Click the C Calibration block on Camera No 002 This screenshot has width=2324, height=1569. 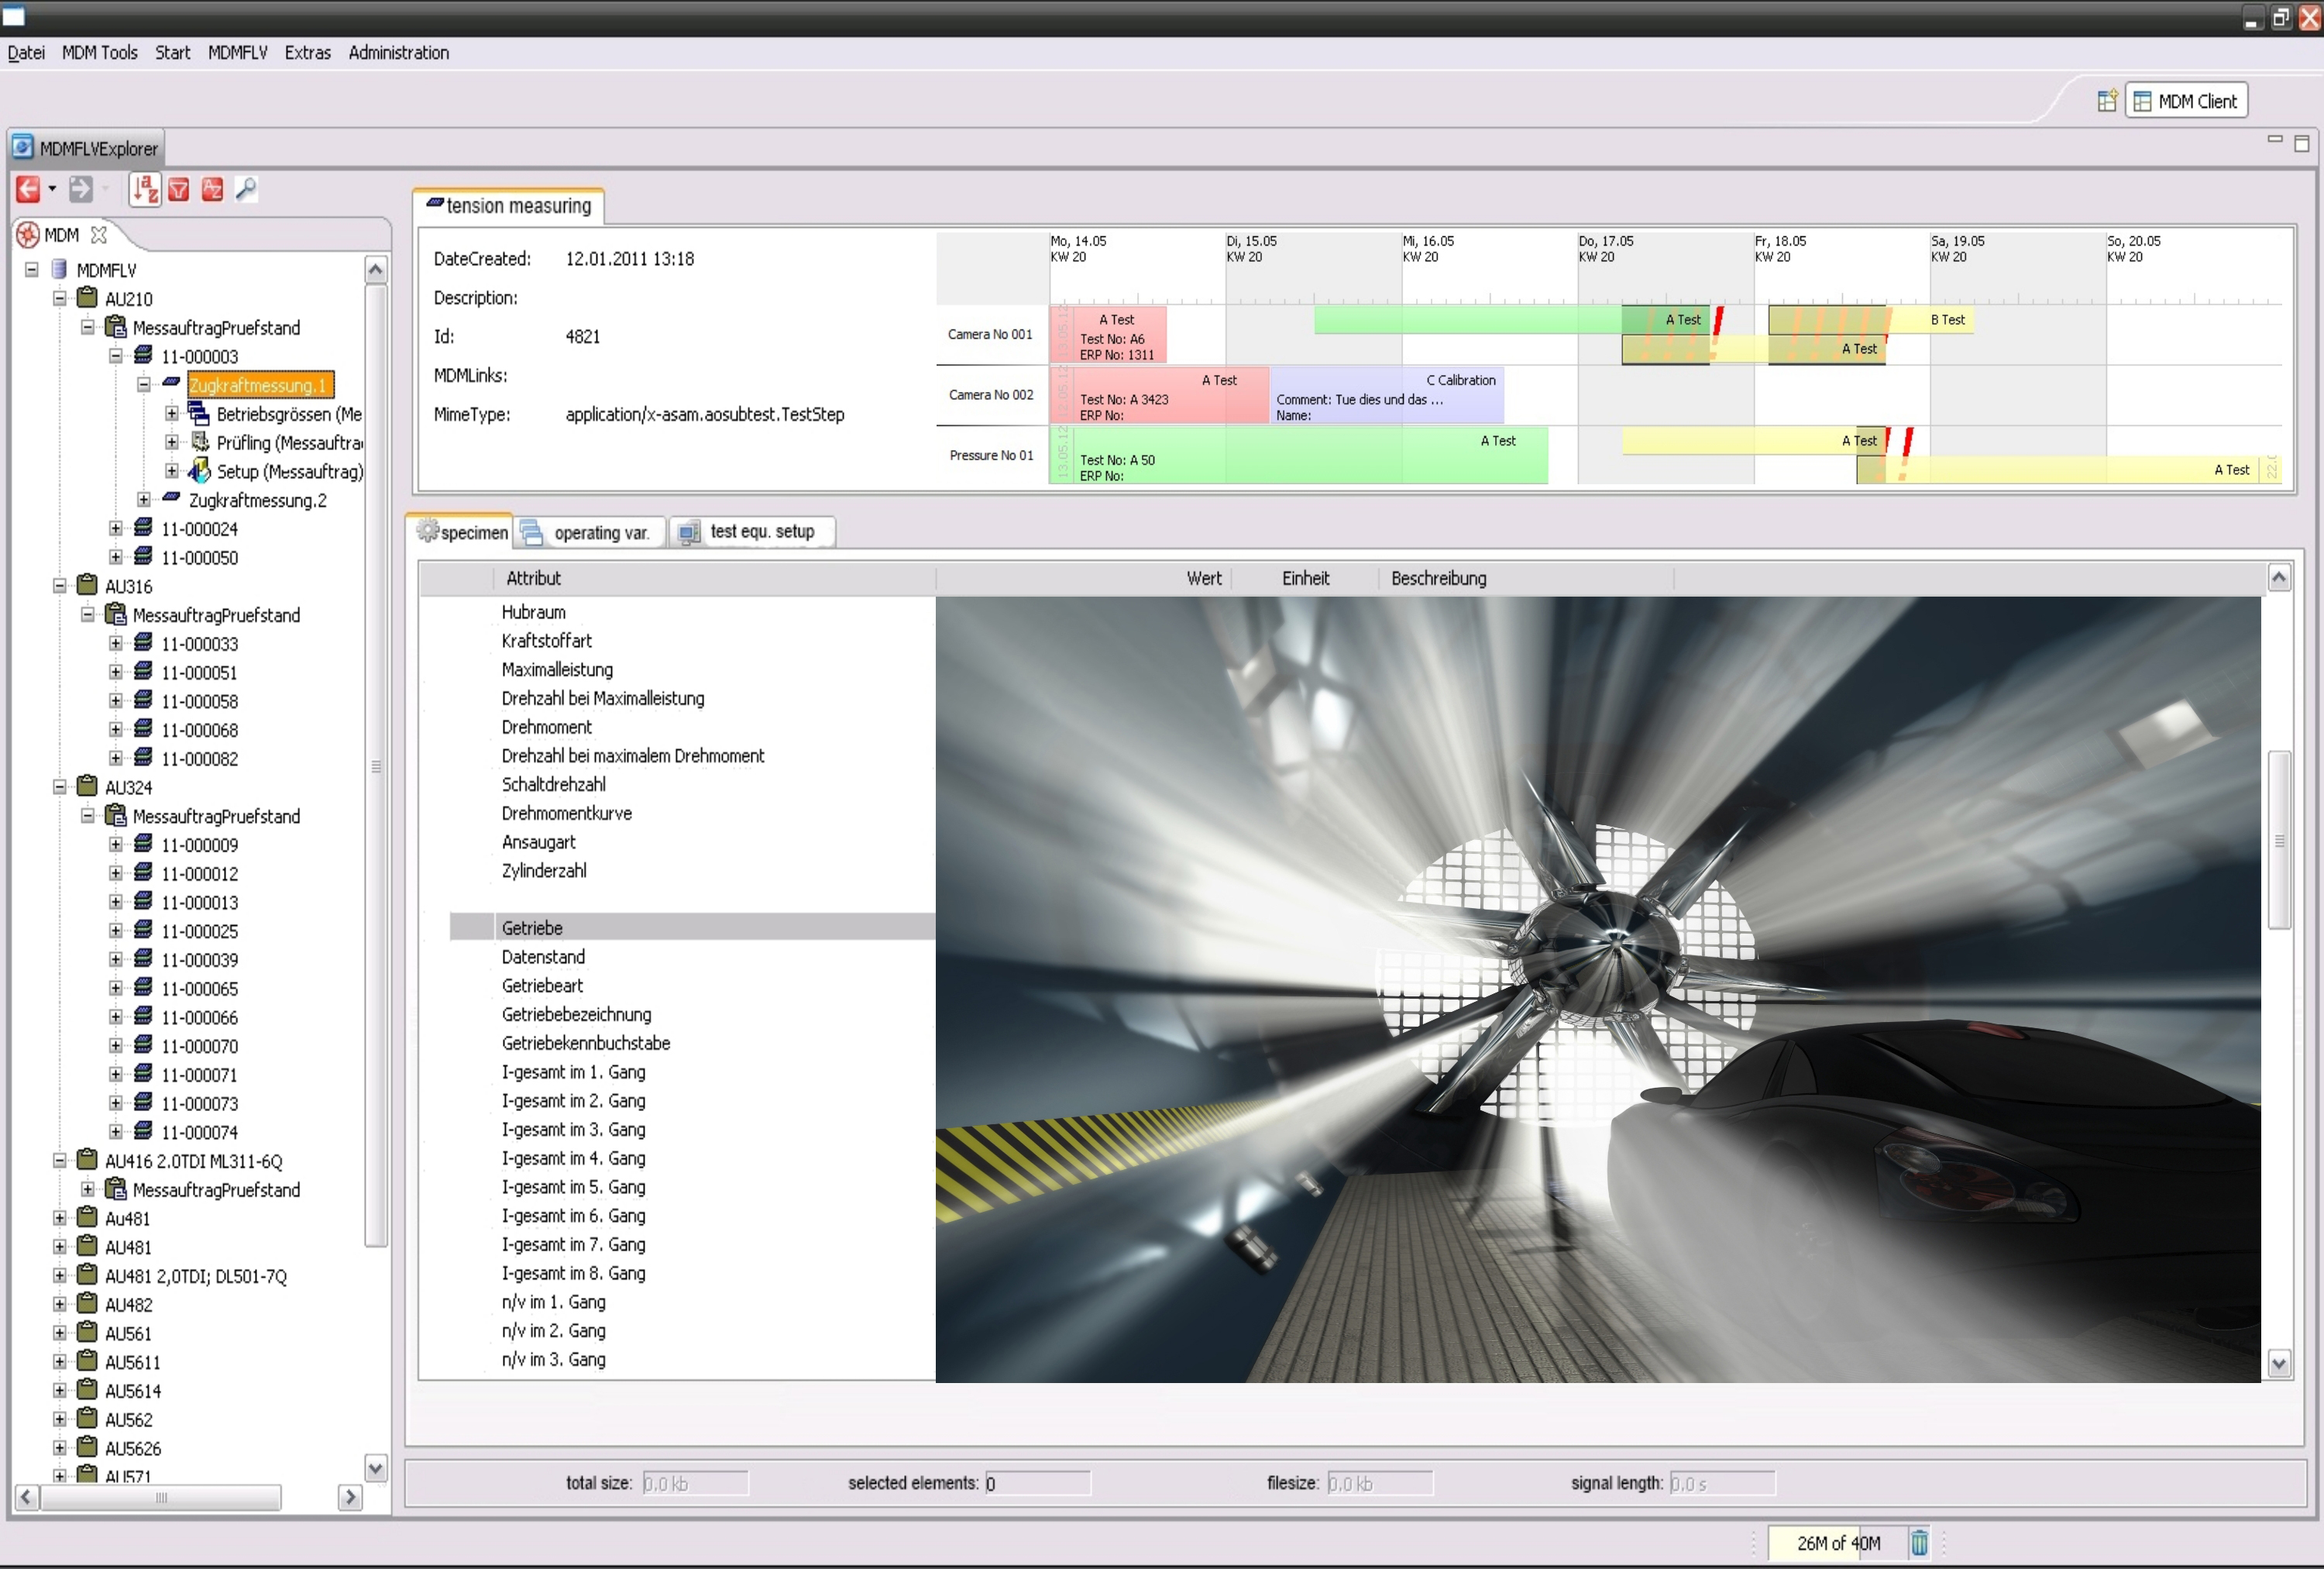pos(1386,396)
